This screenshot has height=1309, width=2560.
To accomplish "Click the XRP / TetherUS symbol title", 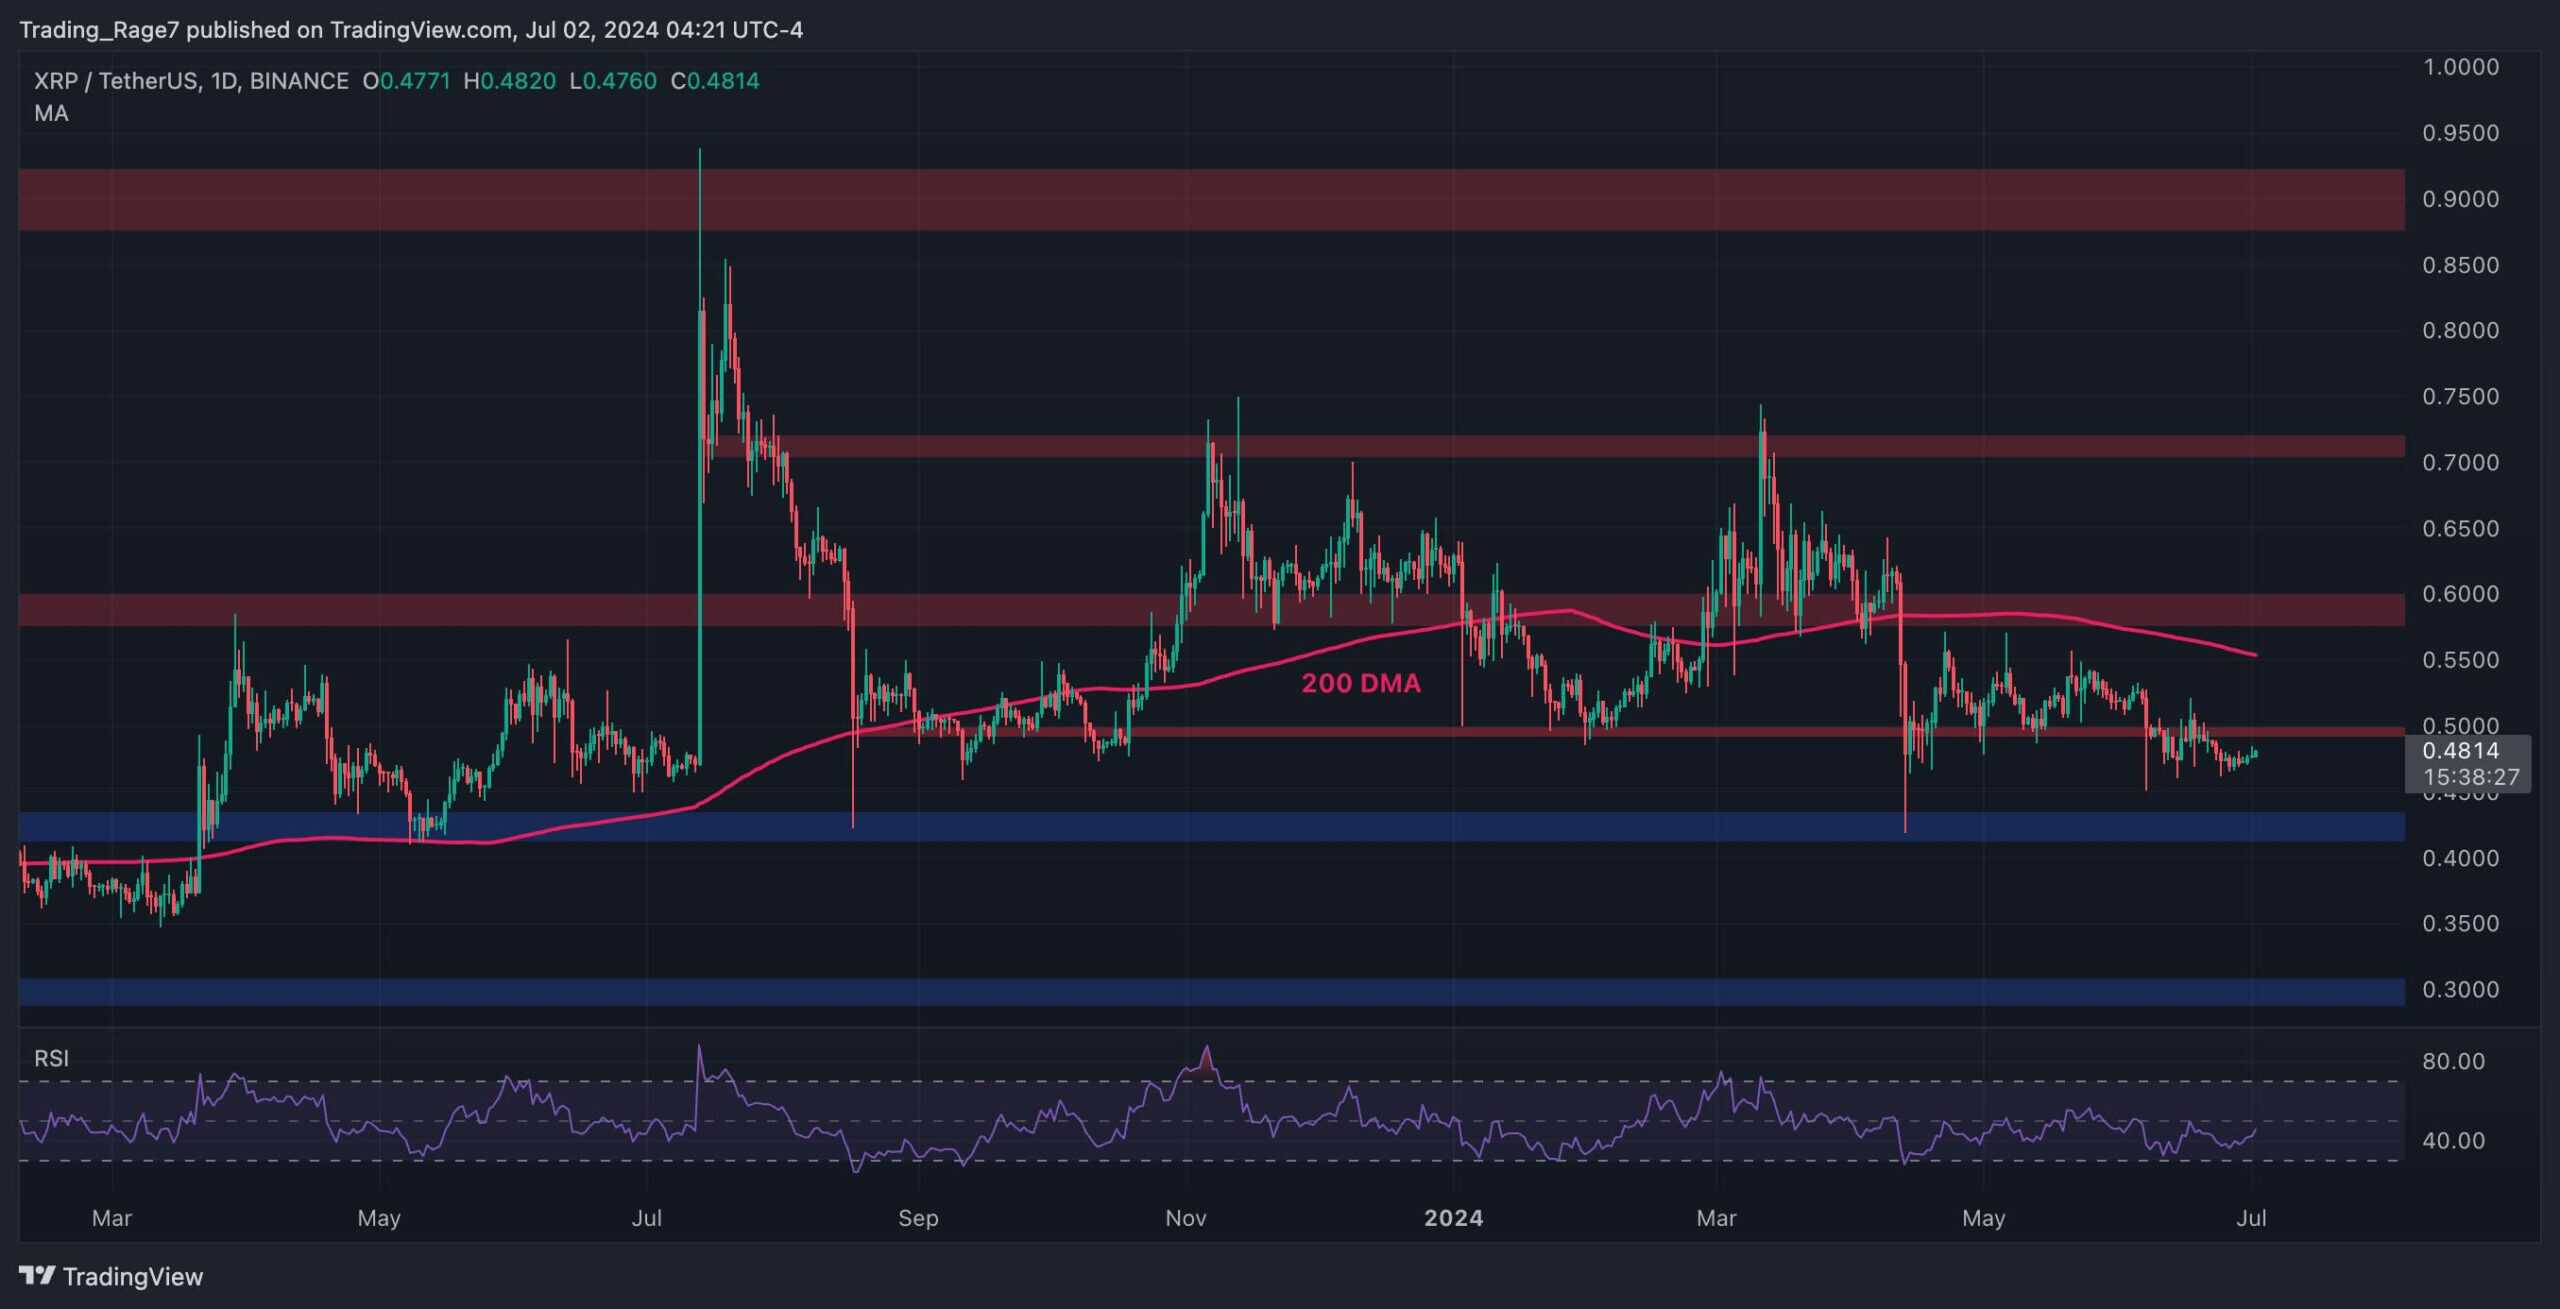I will [191, 81].
